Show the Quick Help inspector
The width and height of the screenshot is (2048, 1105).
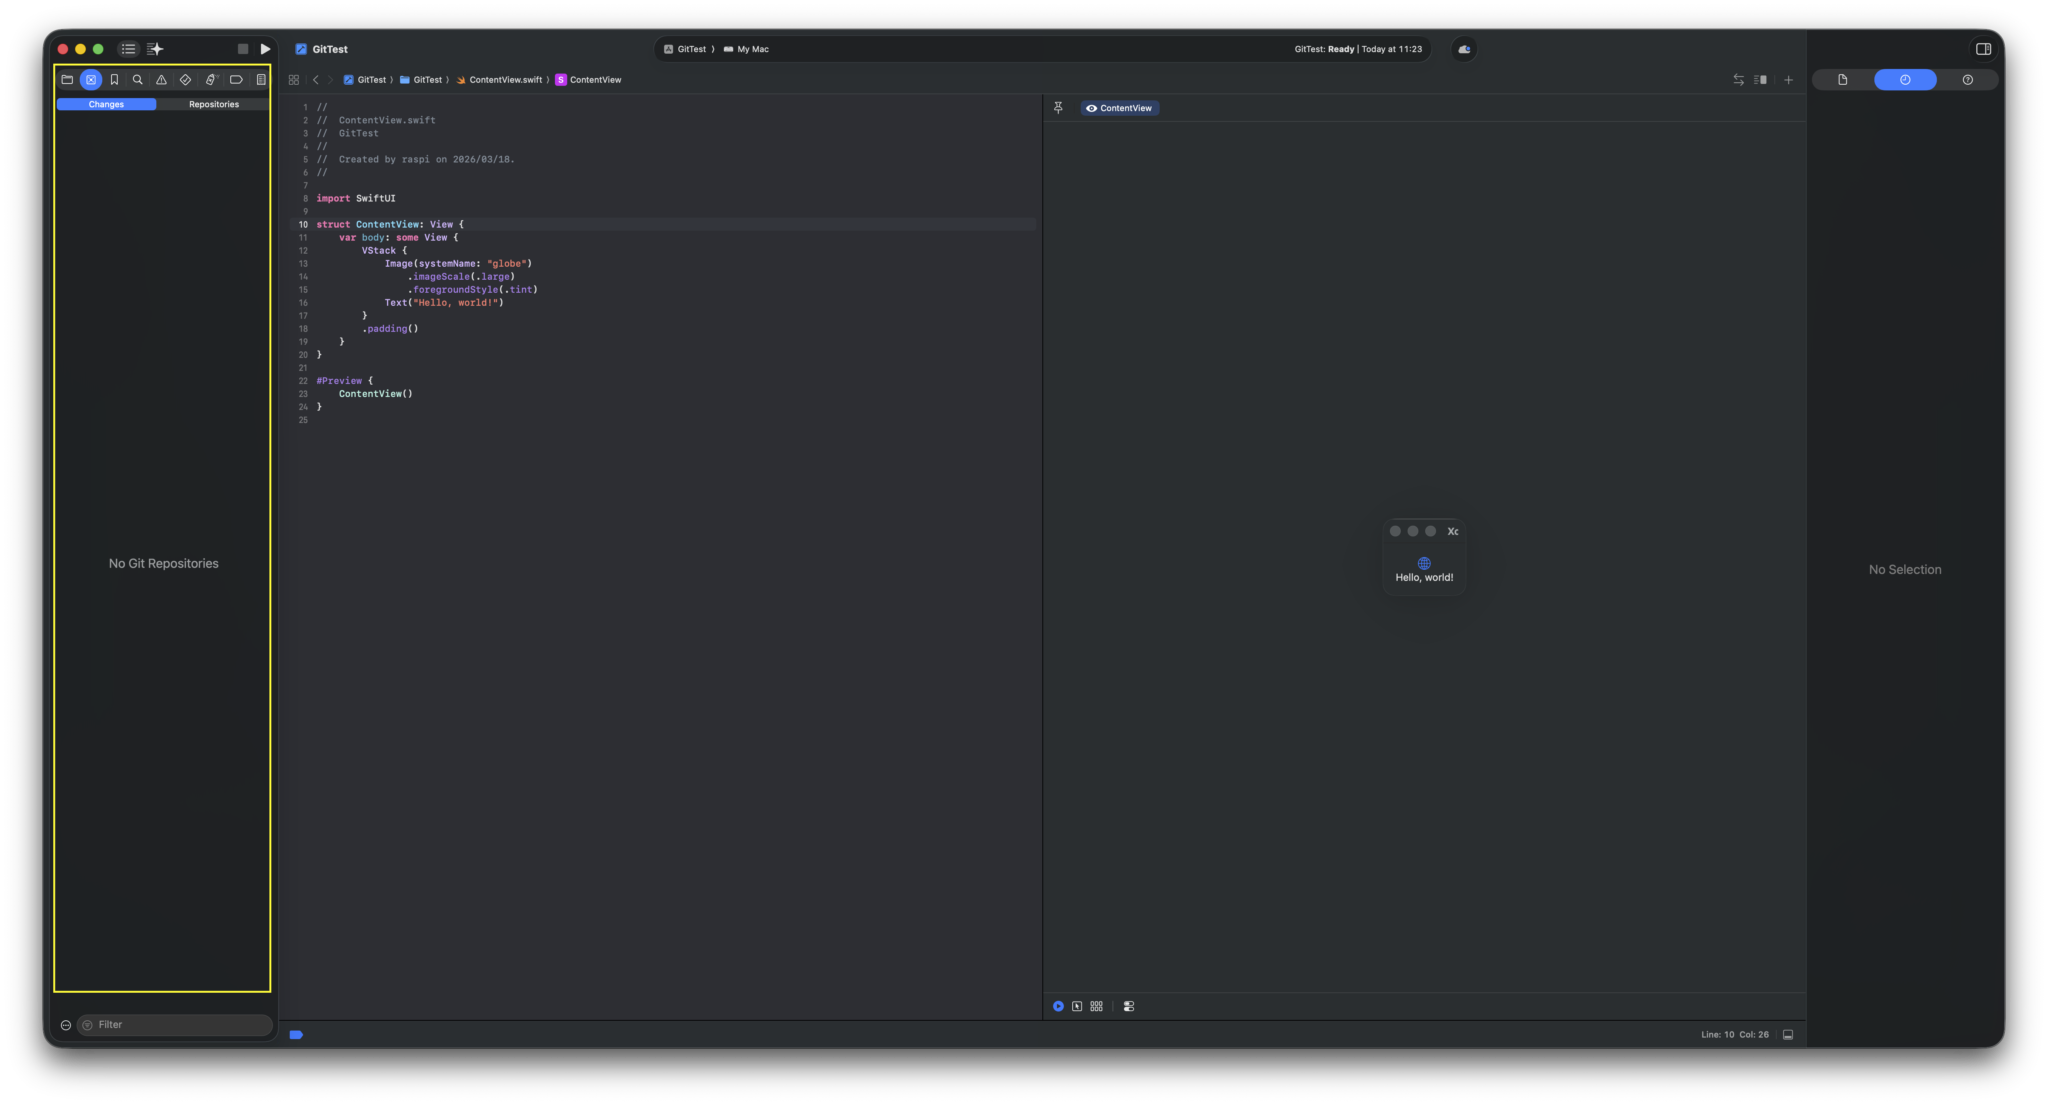[x=1967, y=80]
